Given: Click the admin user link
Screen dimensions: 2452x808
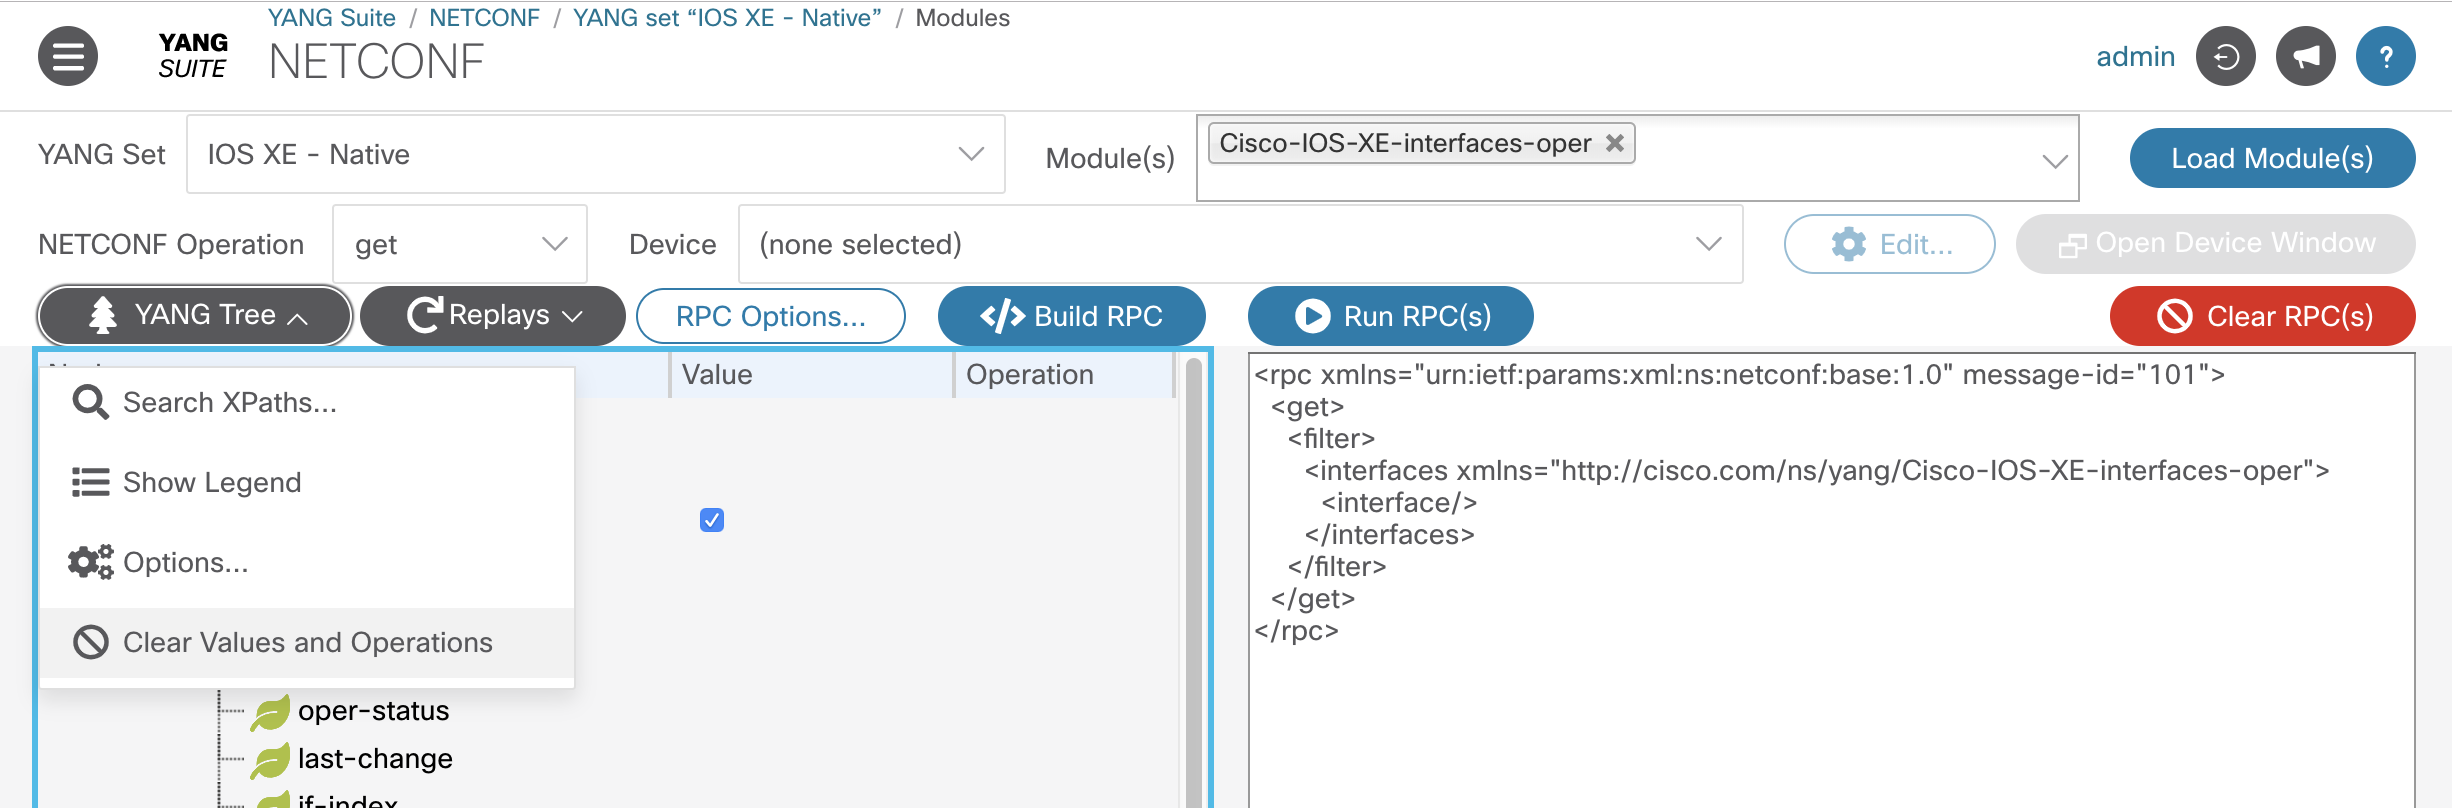Looking at the screenshot, I should click(x=2135, y=56).
